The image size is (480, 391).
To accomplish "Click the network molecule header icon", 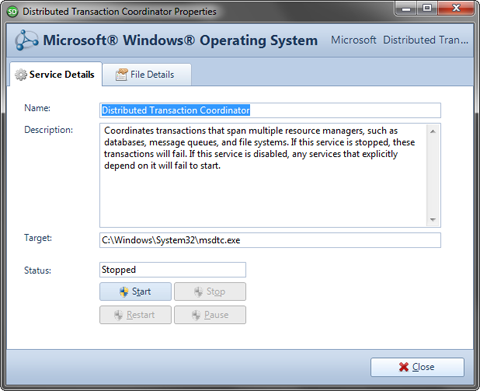I will pyautogui.click(x=26, y=40).
